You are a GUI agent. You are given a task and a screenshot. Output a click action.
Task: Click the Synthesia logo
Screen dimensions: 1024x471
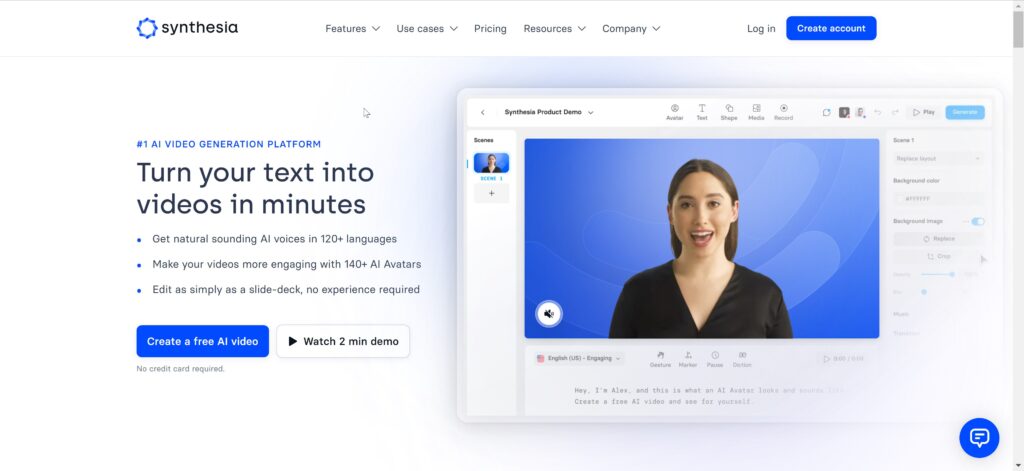click(187, 28)
